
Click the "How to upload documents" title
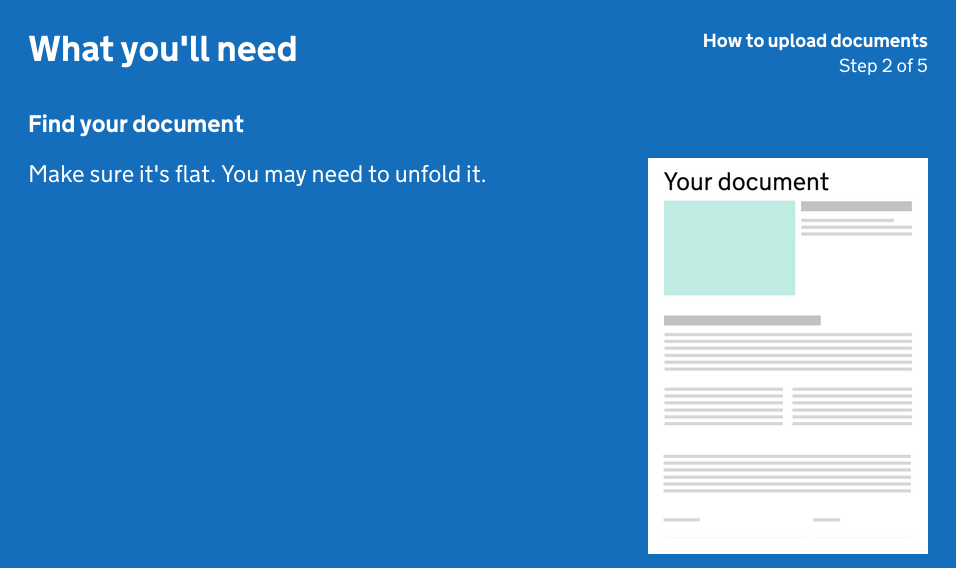(x=814, y=41)
